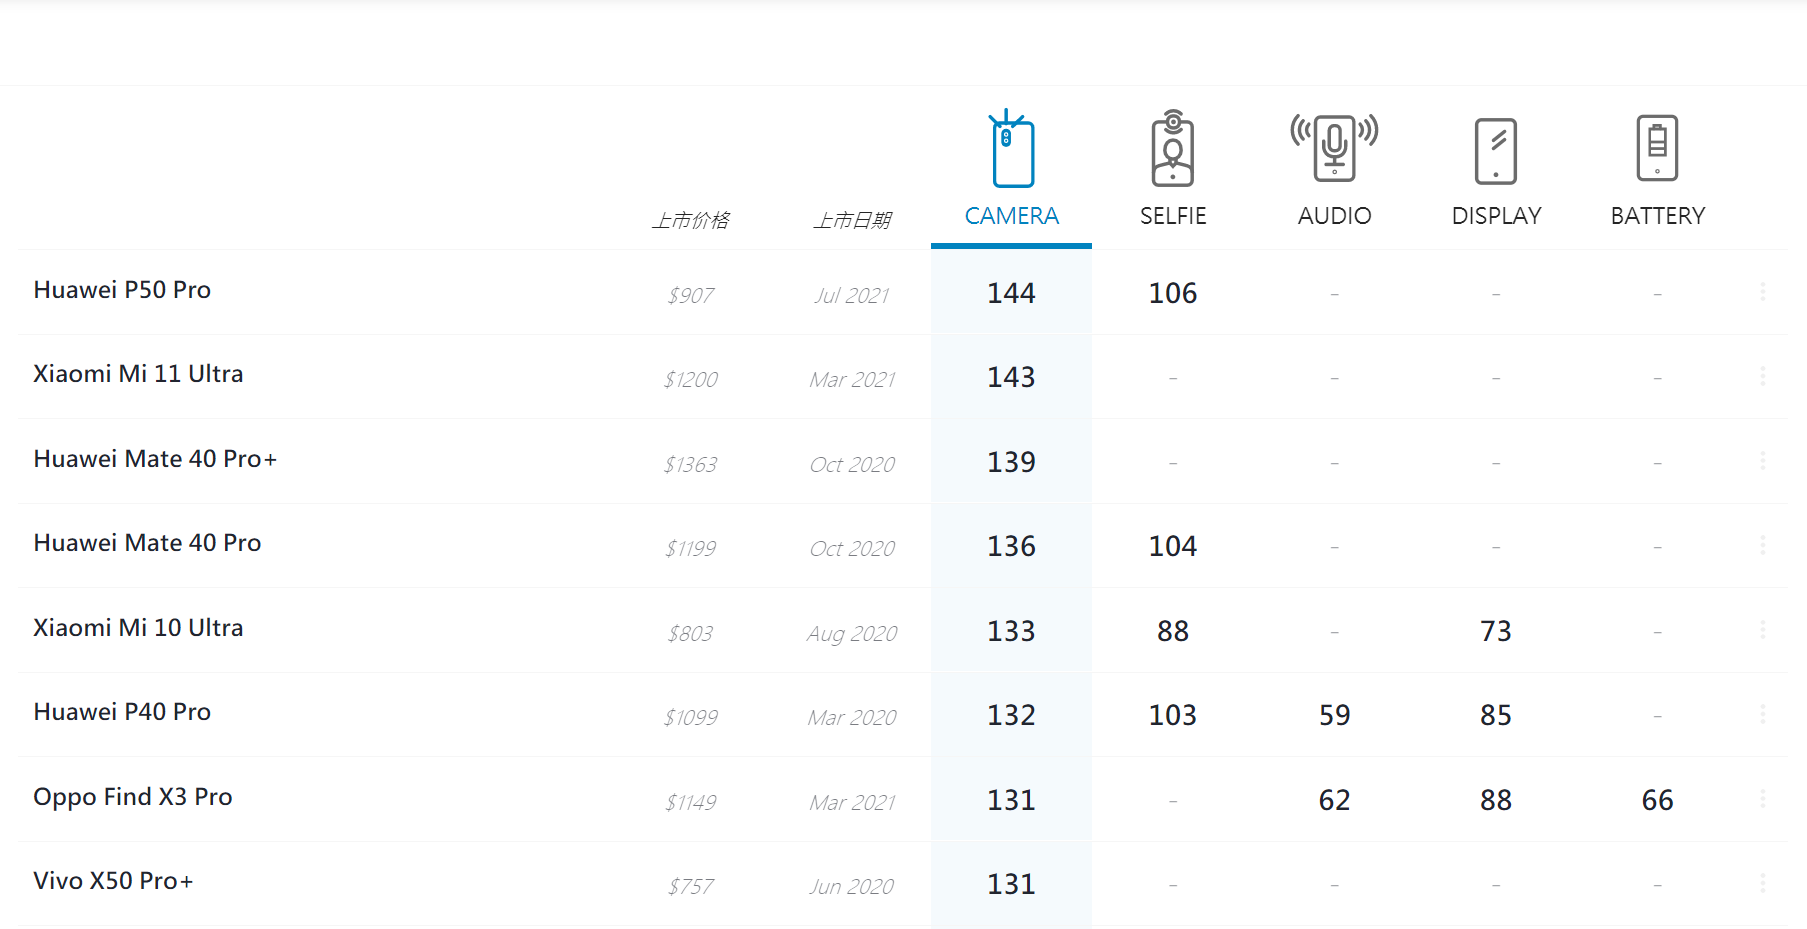Click the Audio microphone icon
The height and width of the screenshot is (929, 1807).
tap(1334, 148)
